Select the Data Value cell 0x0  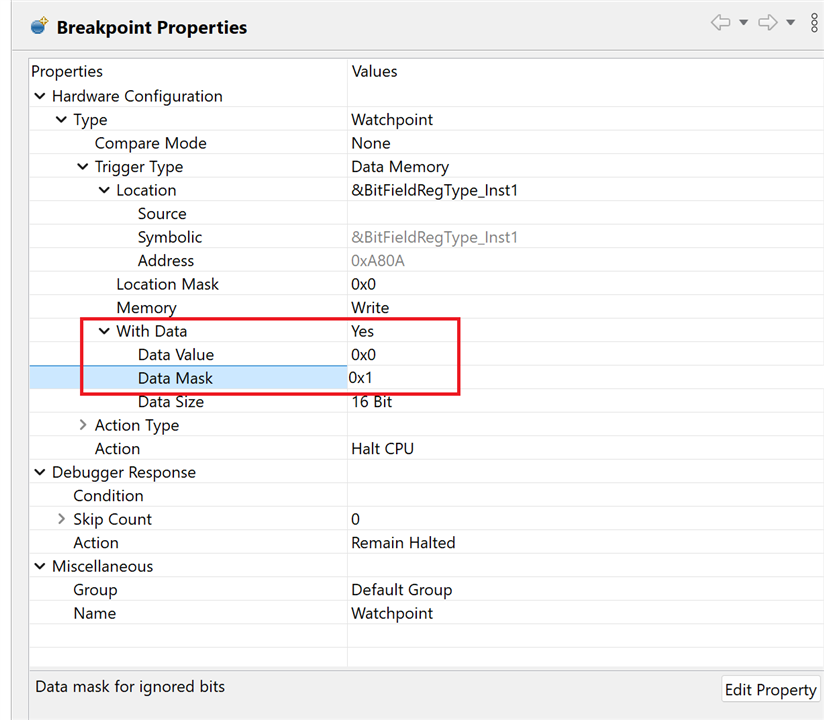(364, 355)
